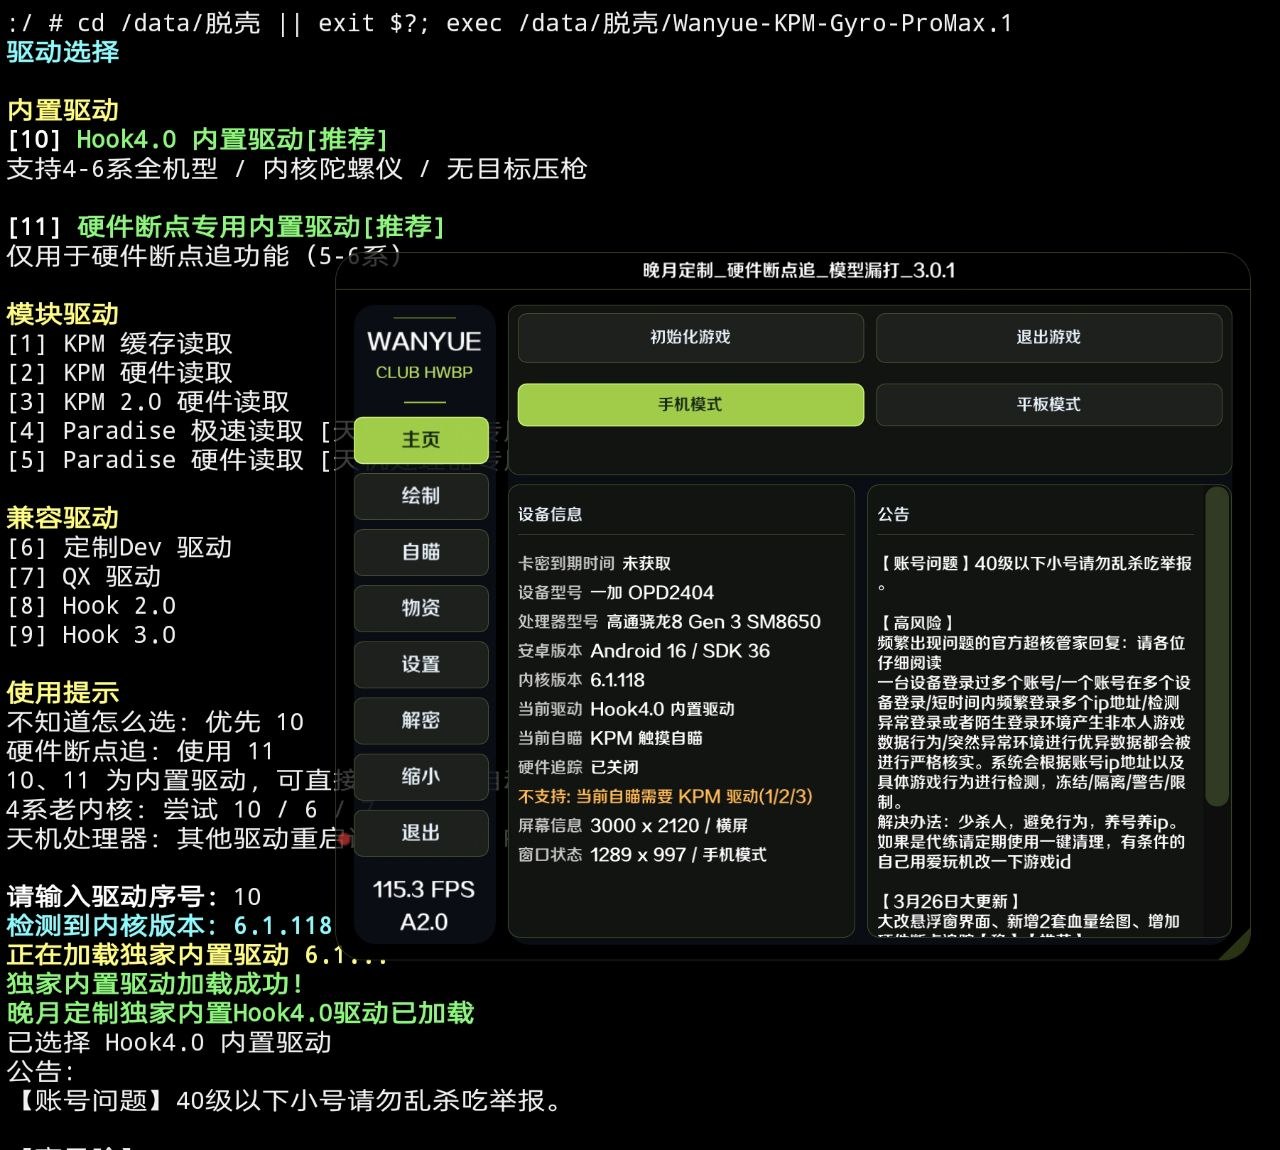The height and width of the screenshot is (1150, 1280).
Task: Open the 物资 loot ESP panel
Action: 420,609
